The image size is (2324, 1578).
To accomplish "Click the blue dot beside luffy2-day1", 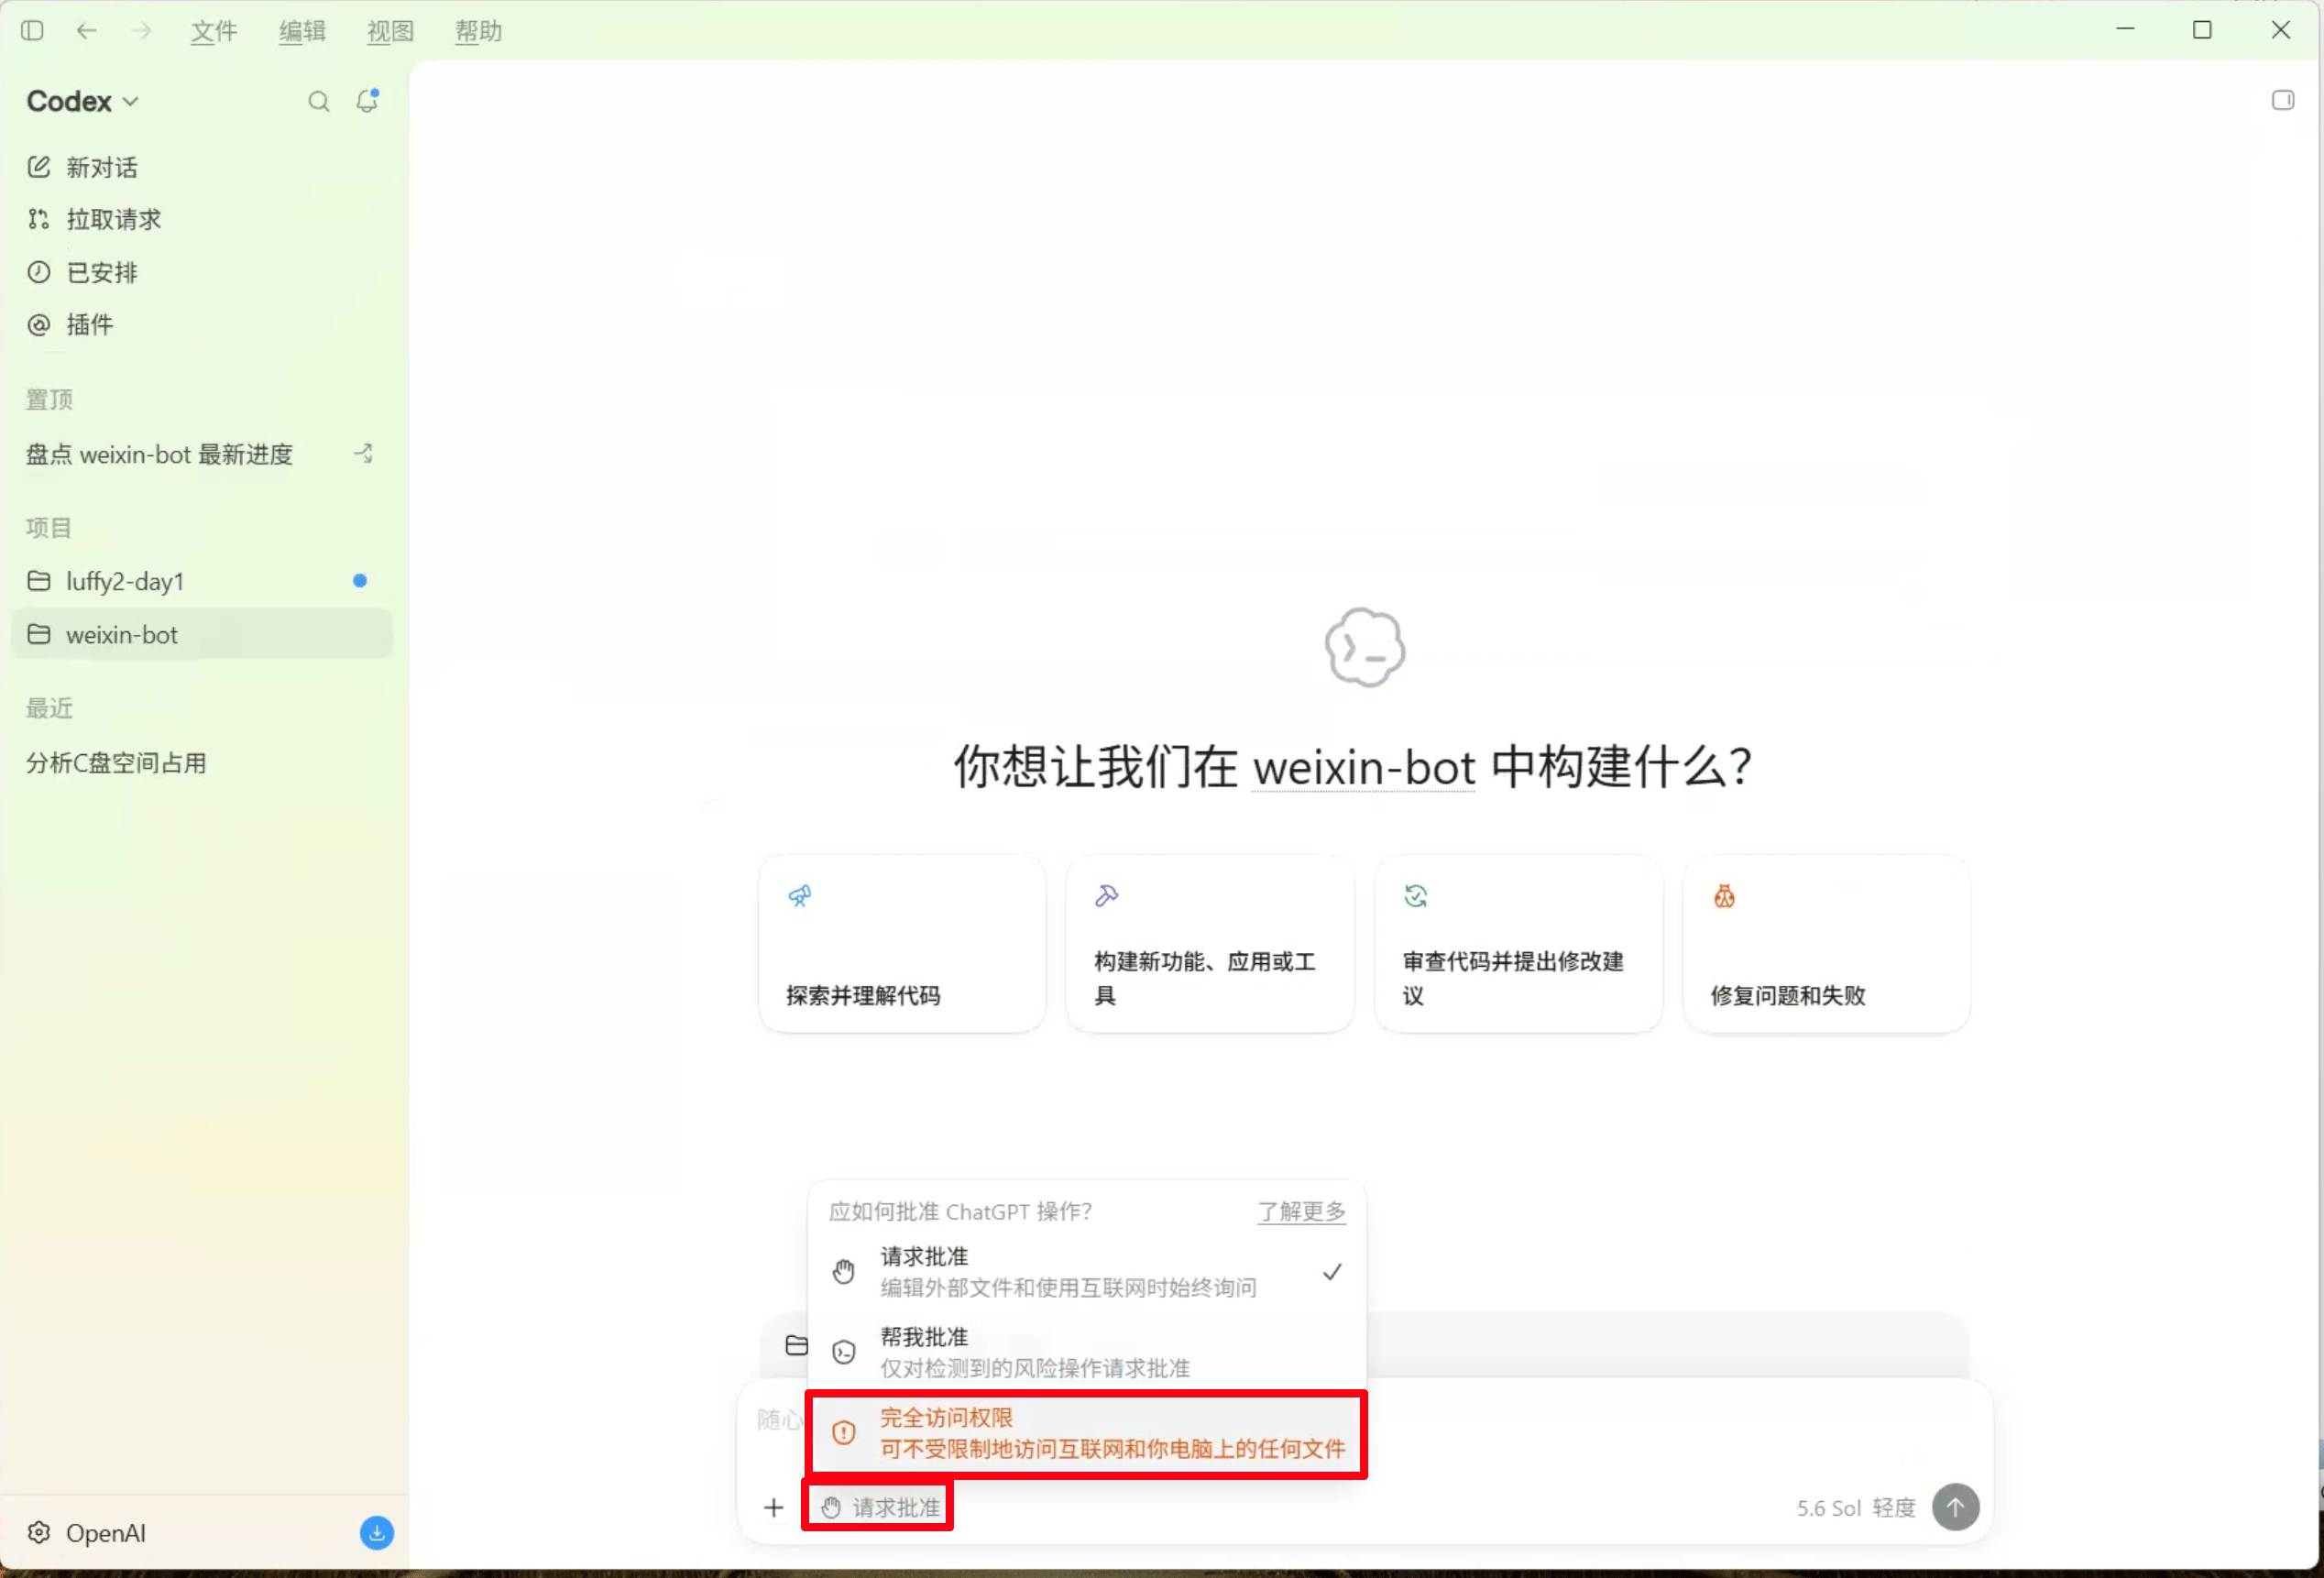I will tap(360, 580).
